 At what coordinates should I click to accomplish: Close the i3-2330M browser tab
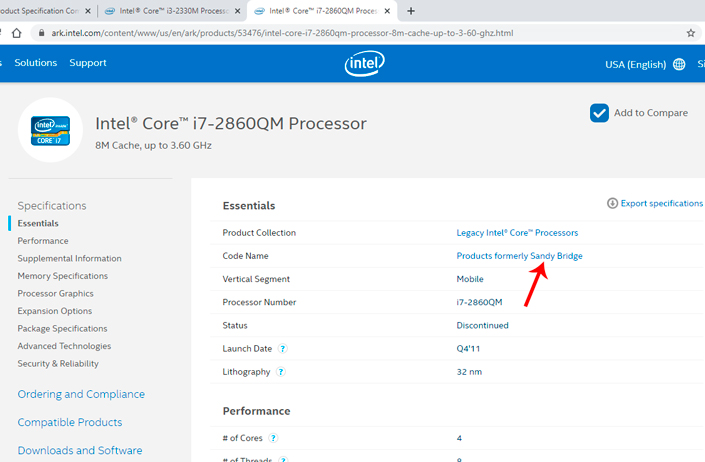237,11
